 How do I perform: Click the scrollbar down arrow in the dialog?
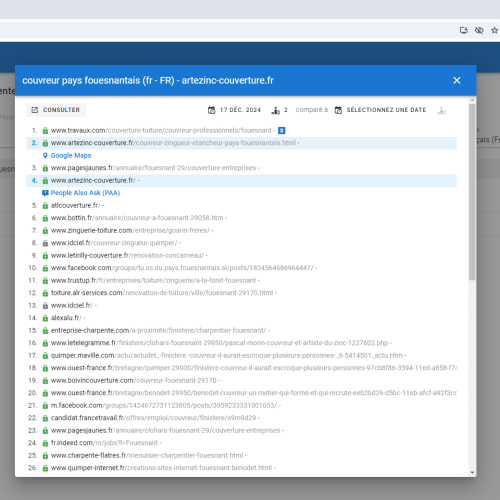[472, 472]
